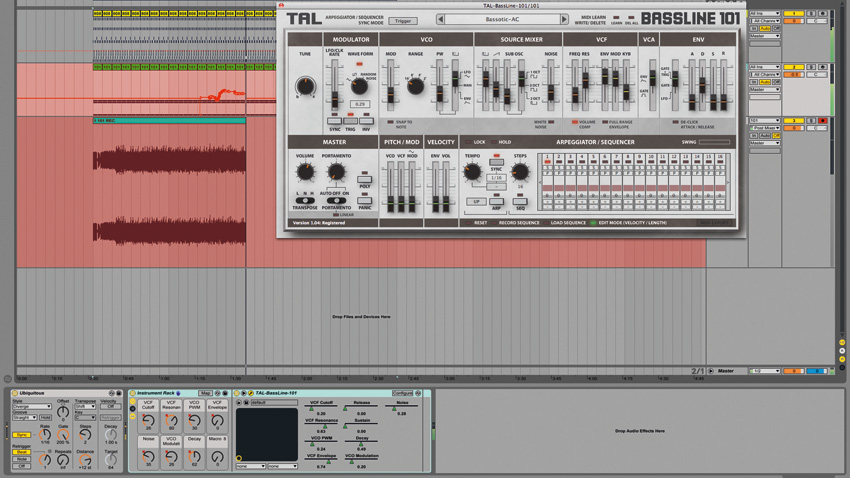Click the SEQ button
Image resolution: width=850 pixels, height=478 pixels.
(x=520, y=201)
